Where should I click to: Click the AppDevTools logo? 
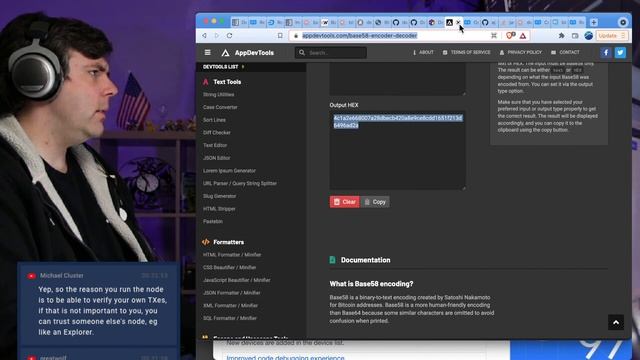(248, 53)
